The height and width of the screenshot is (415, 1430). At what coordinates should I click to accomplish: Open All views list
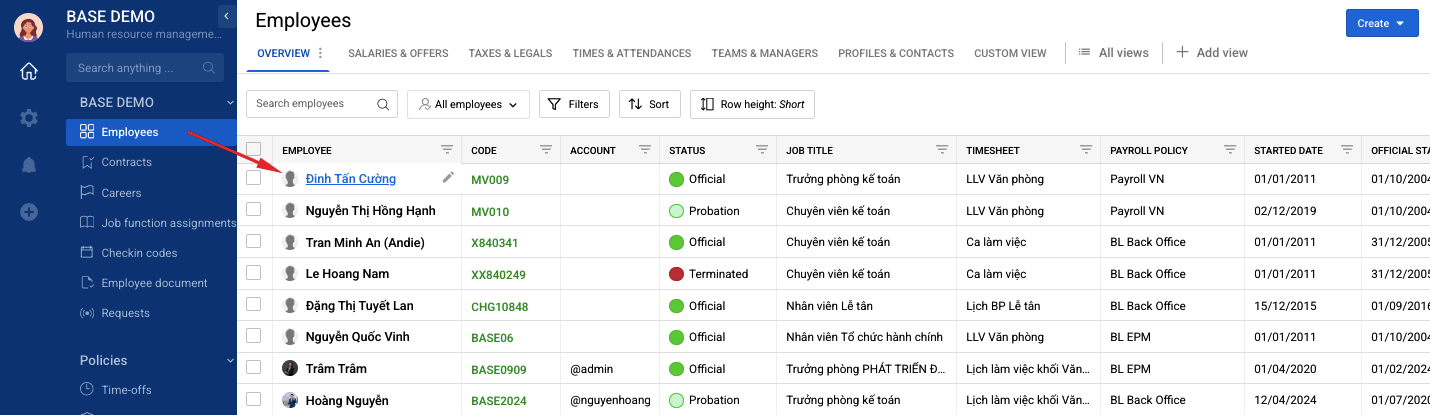coord(1113,53)
